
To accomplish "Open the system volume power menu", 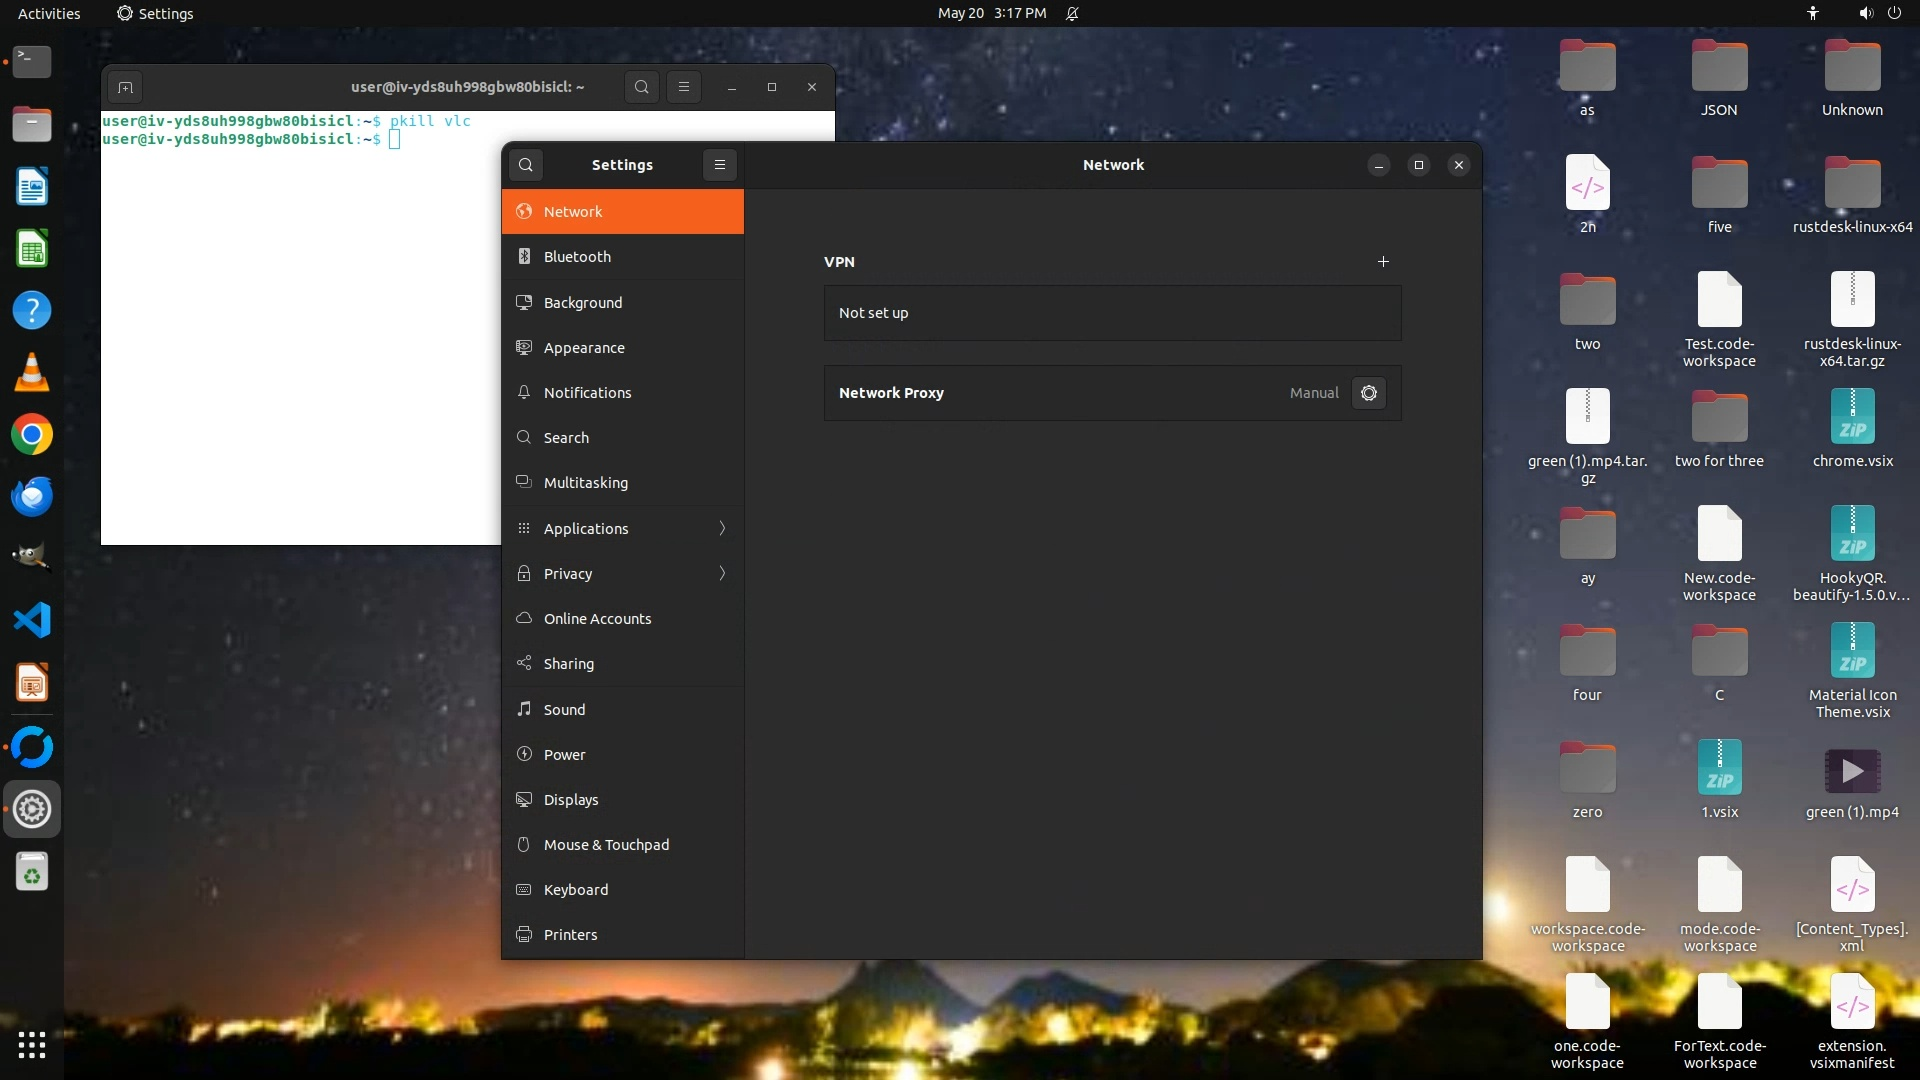I will (1879, 14).
